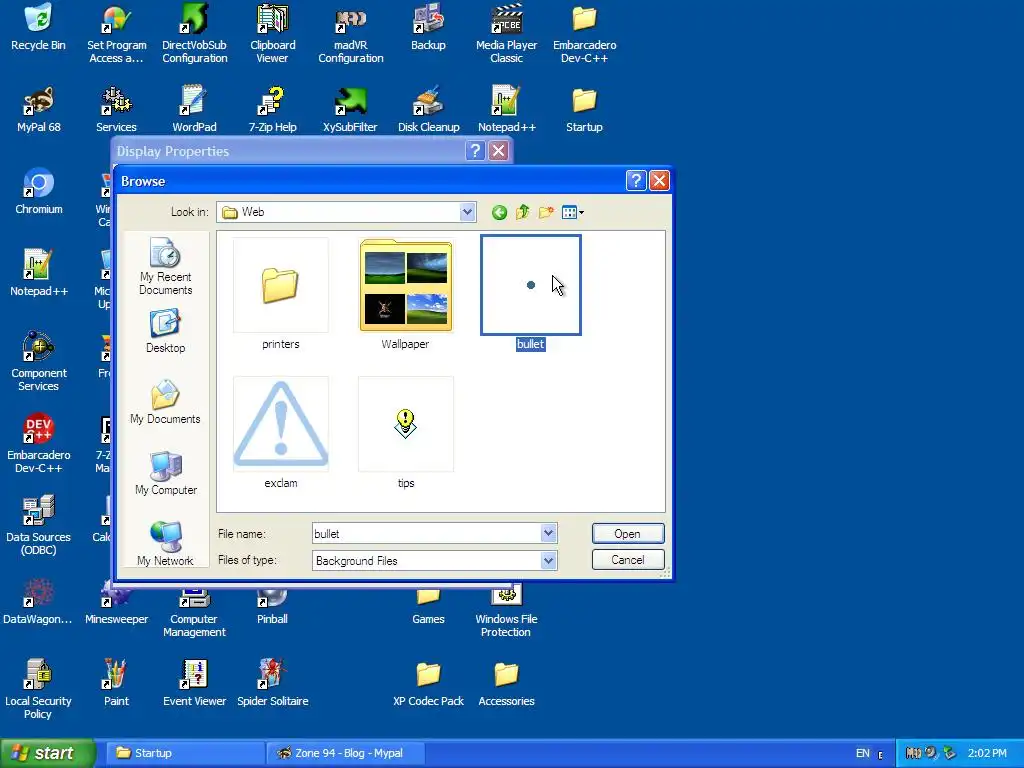Select Embarcadero Dev-C++ shortcut icon
Viewport: 1024px width, 768px height.
39,444
